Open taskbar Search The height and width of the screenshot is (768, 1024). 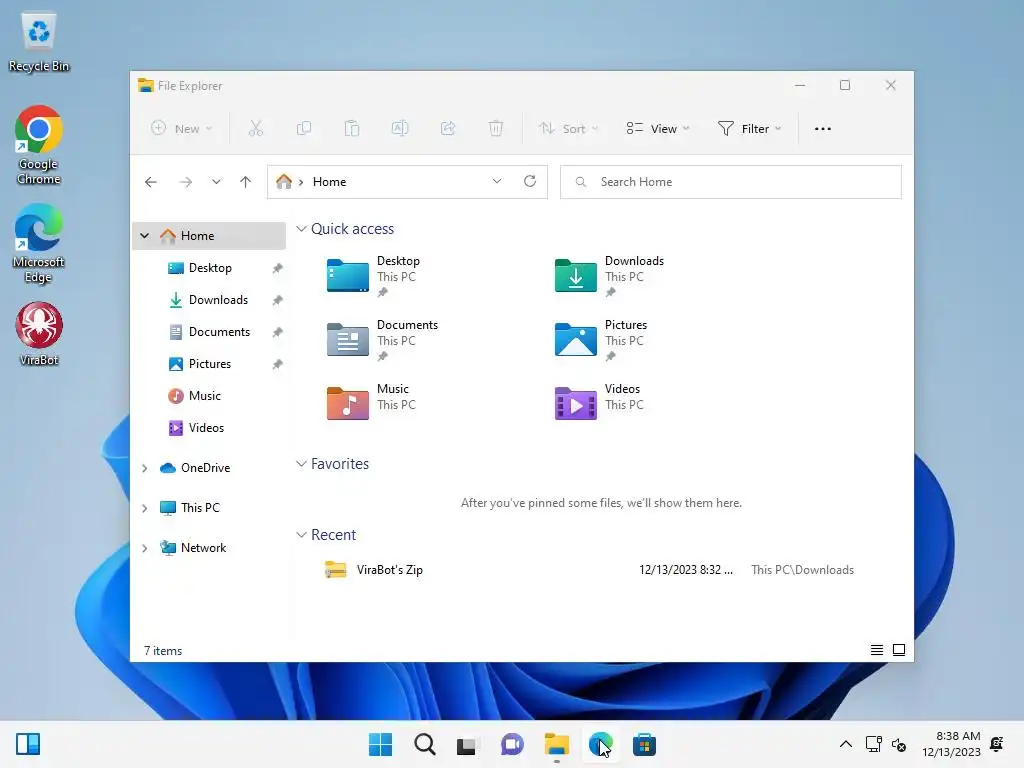(424, 744)
